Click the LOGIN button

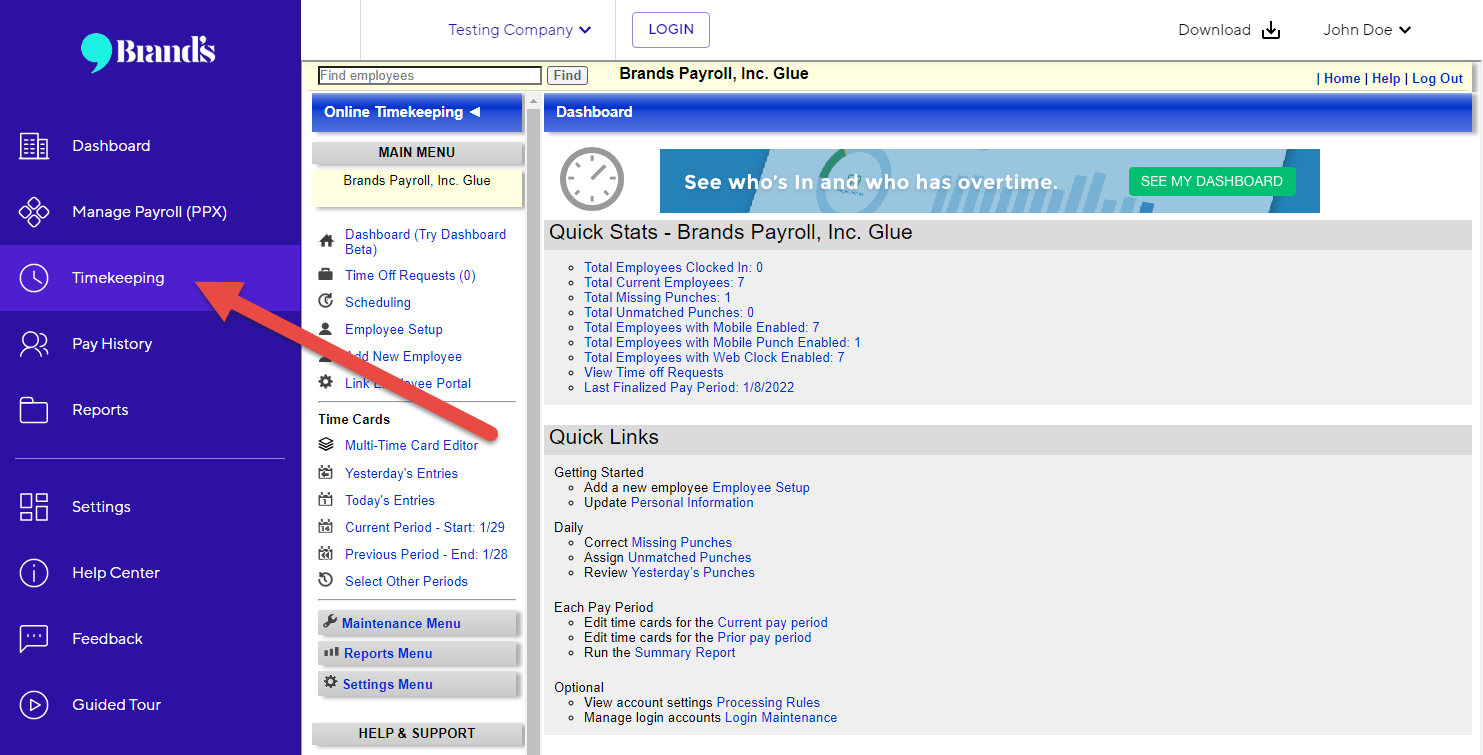click(671, 30)
